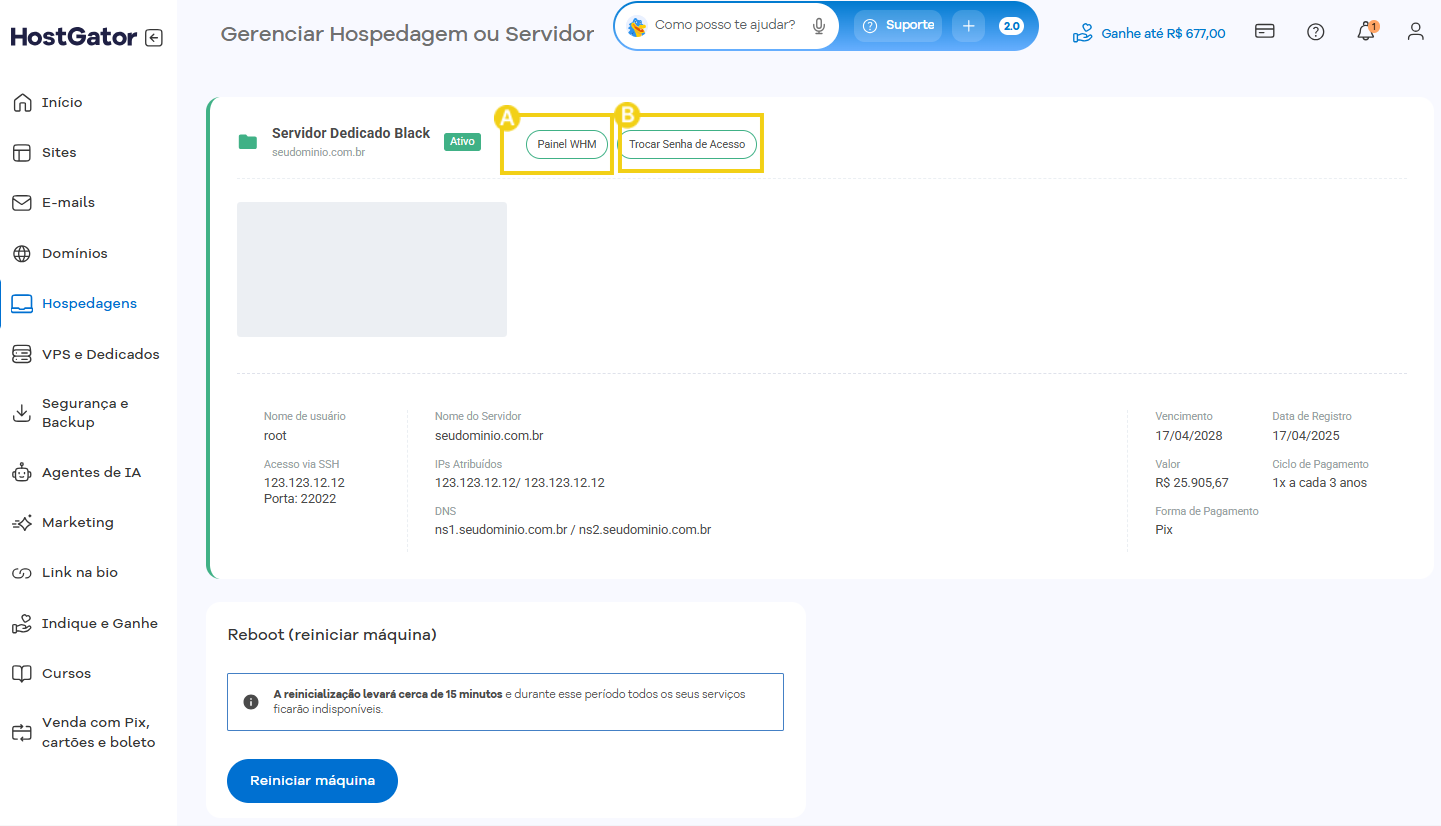Open Cursos in the sidebar
1441x826 pixels.
pos(66,673)
